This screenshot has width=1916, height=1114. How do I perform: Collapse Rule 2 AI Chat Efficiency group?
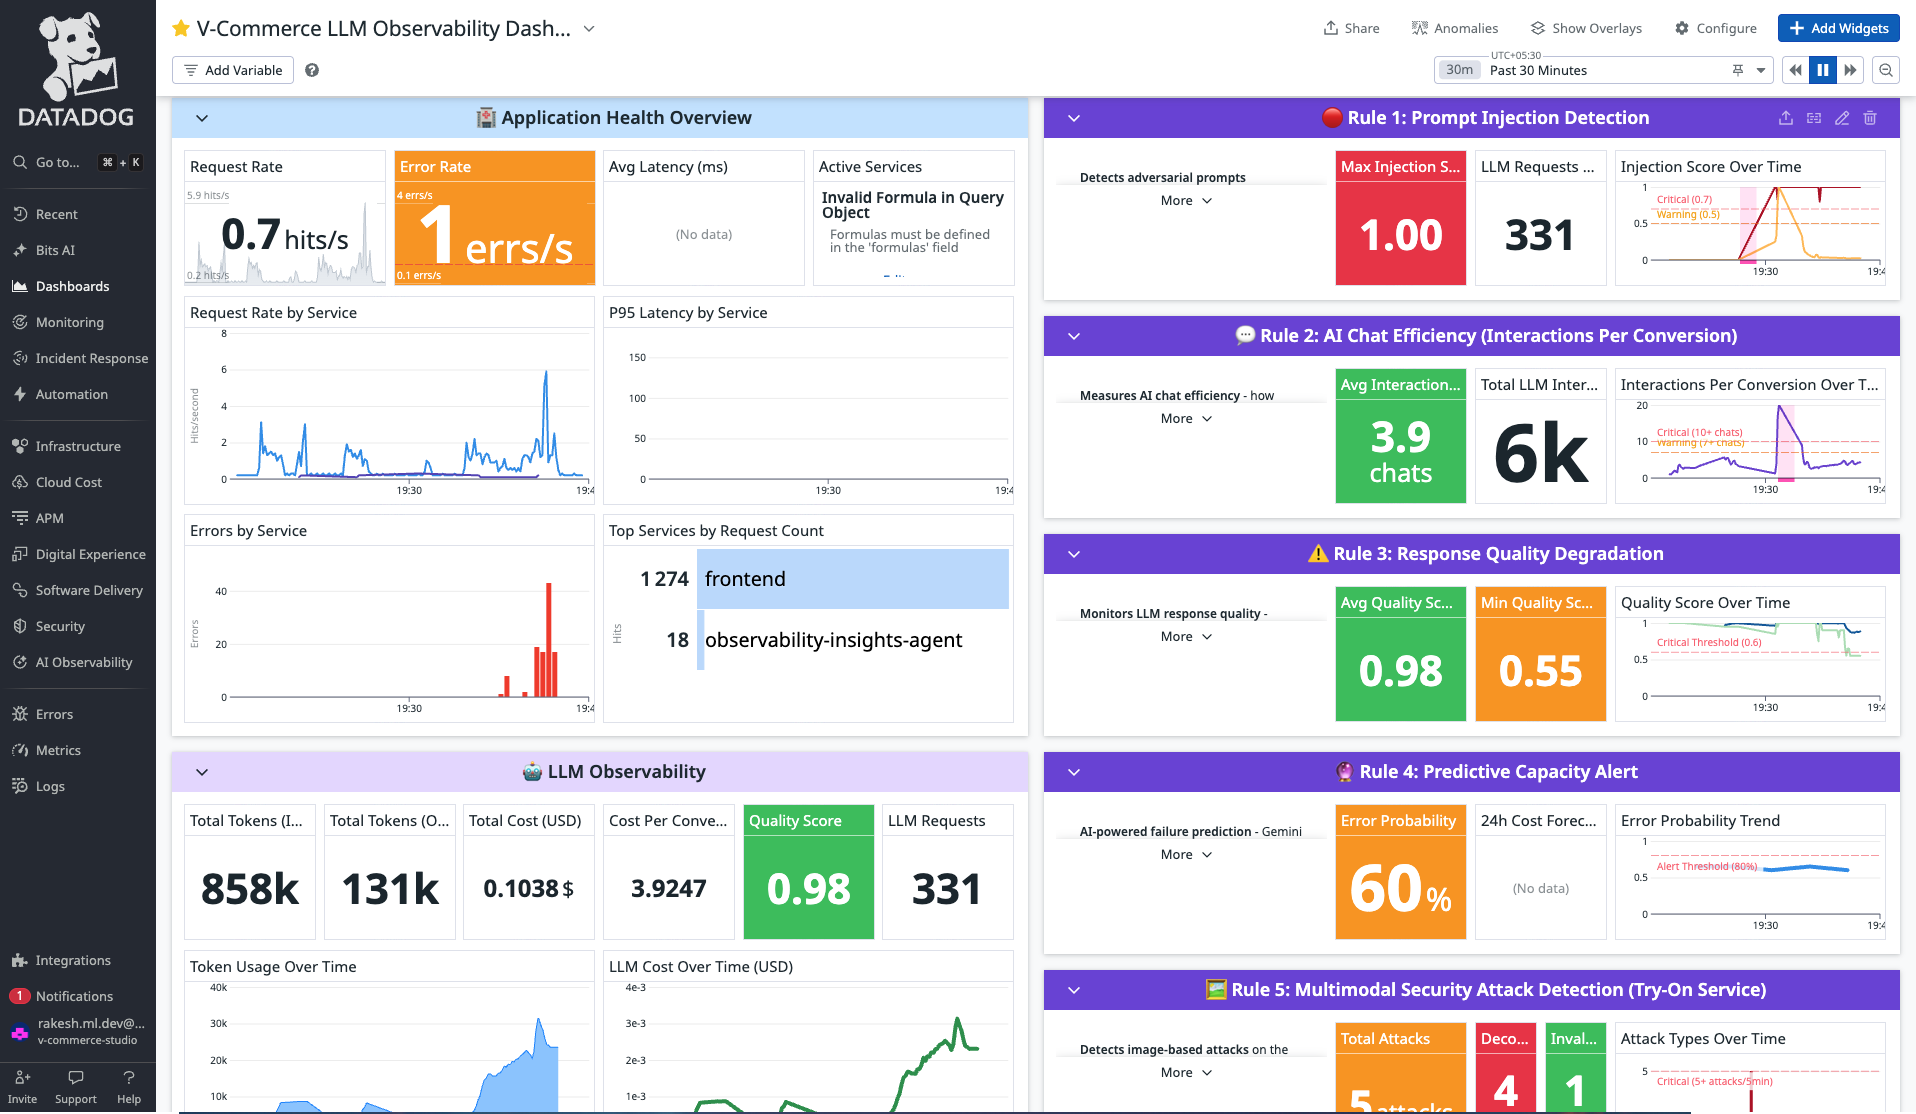(x=1074, y=336)
